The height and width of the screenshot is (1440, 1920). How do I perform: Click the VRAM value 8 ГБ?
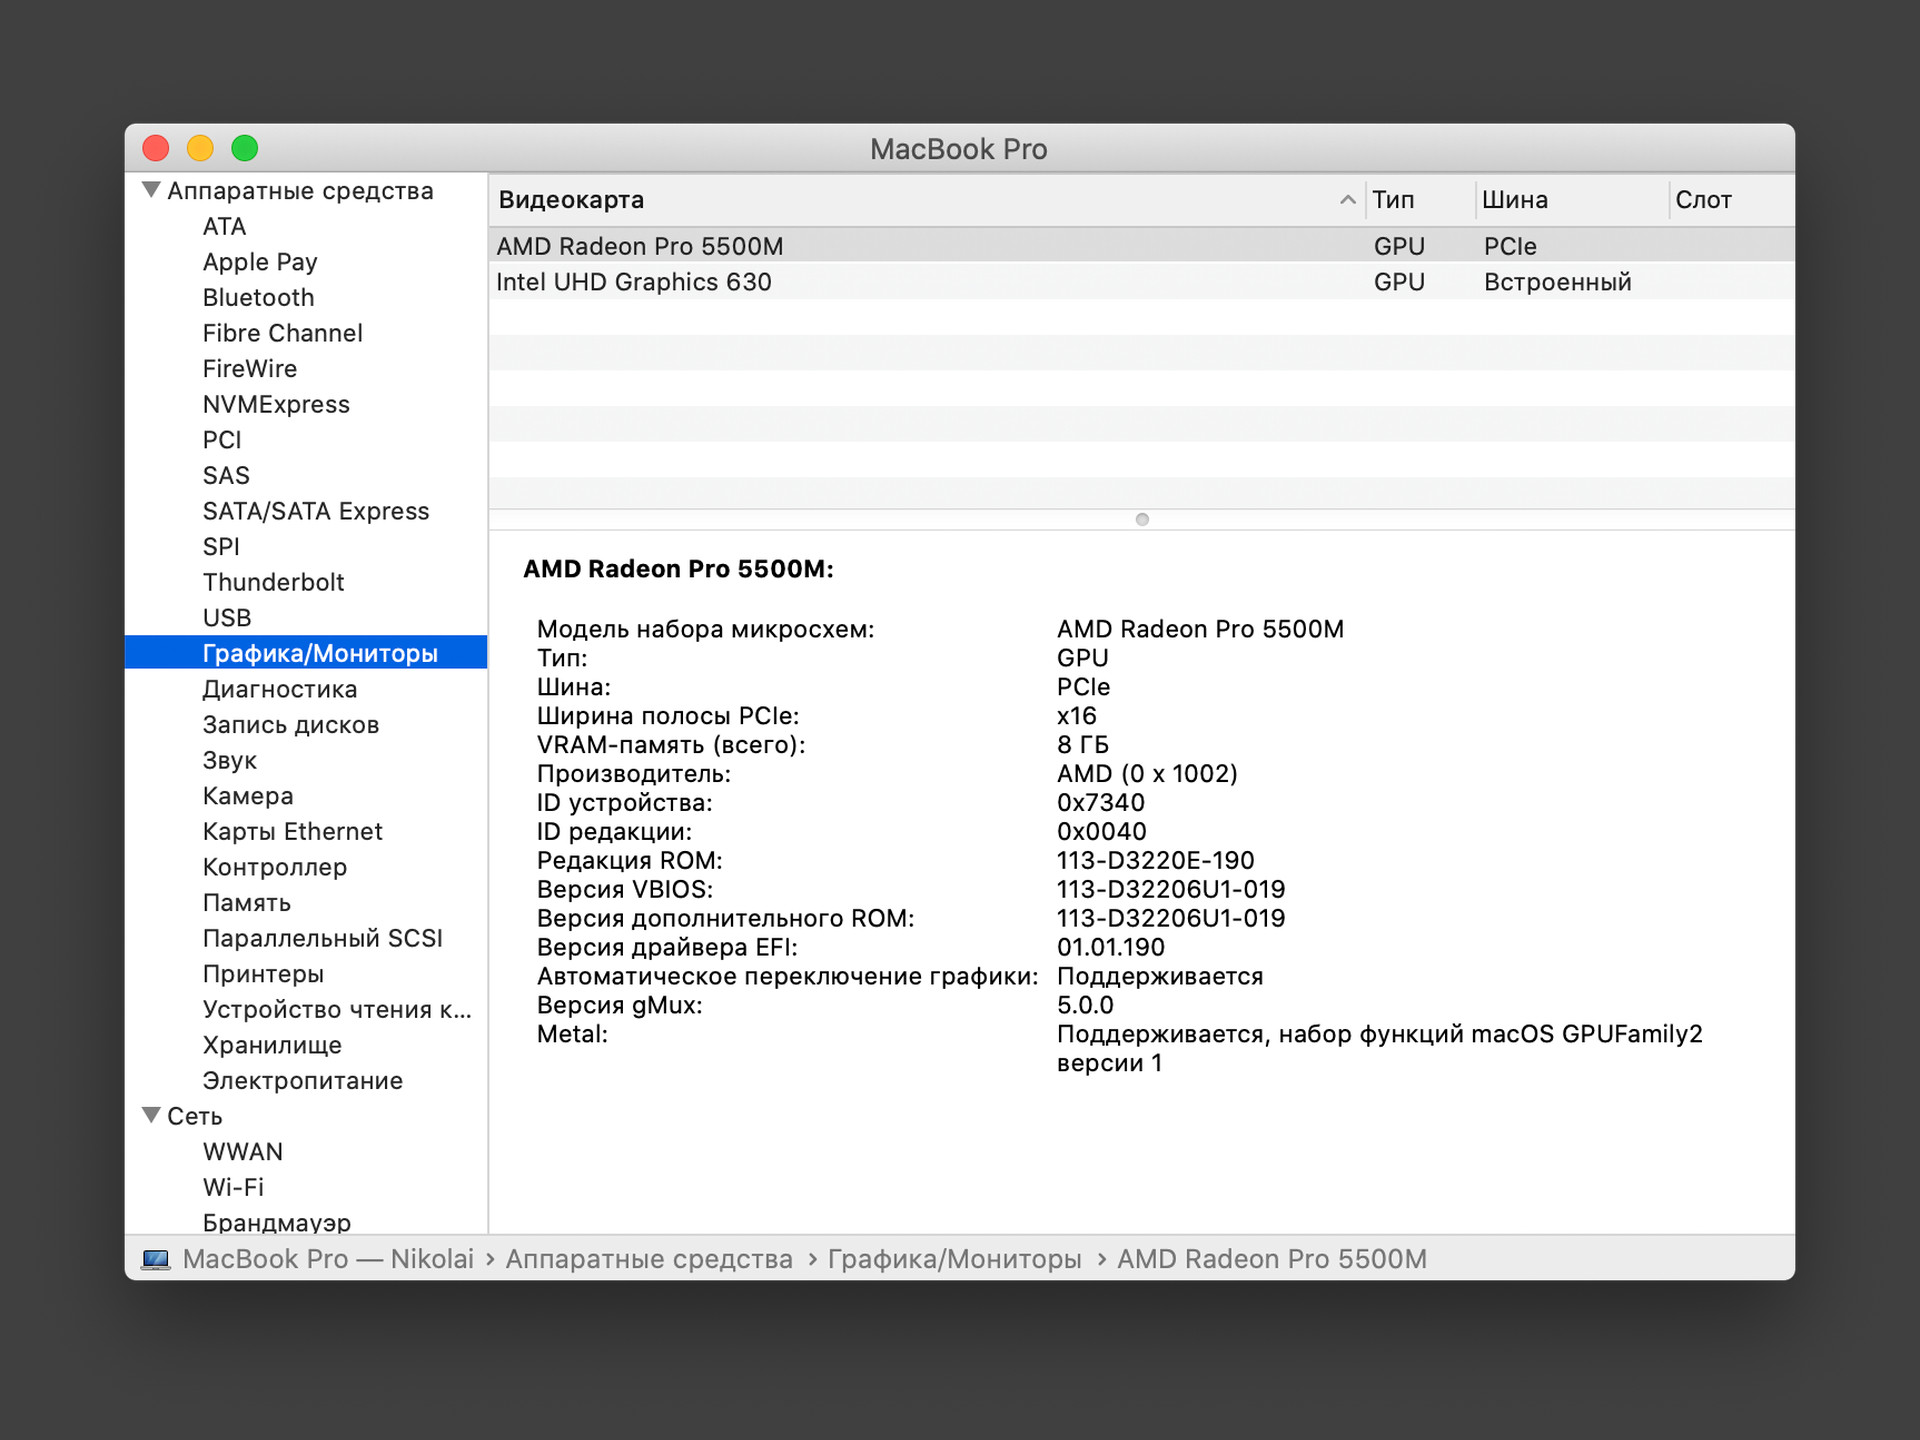[1083, 745]
